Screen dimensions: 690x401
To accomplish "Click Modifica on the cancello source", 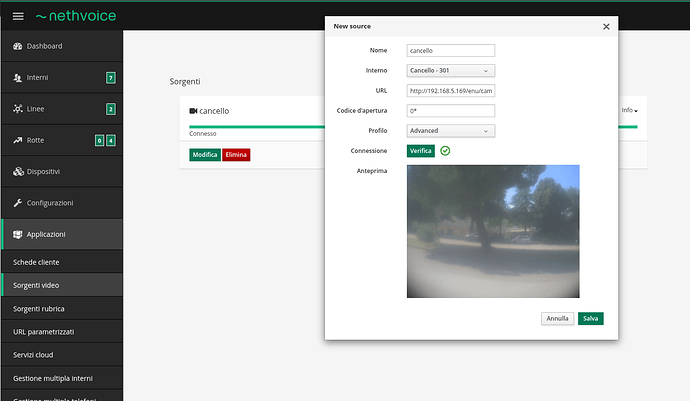I will click(x=205, y=155).
